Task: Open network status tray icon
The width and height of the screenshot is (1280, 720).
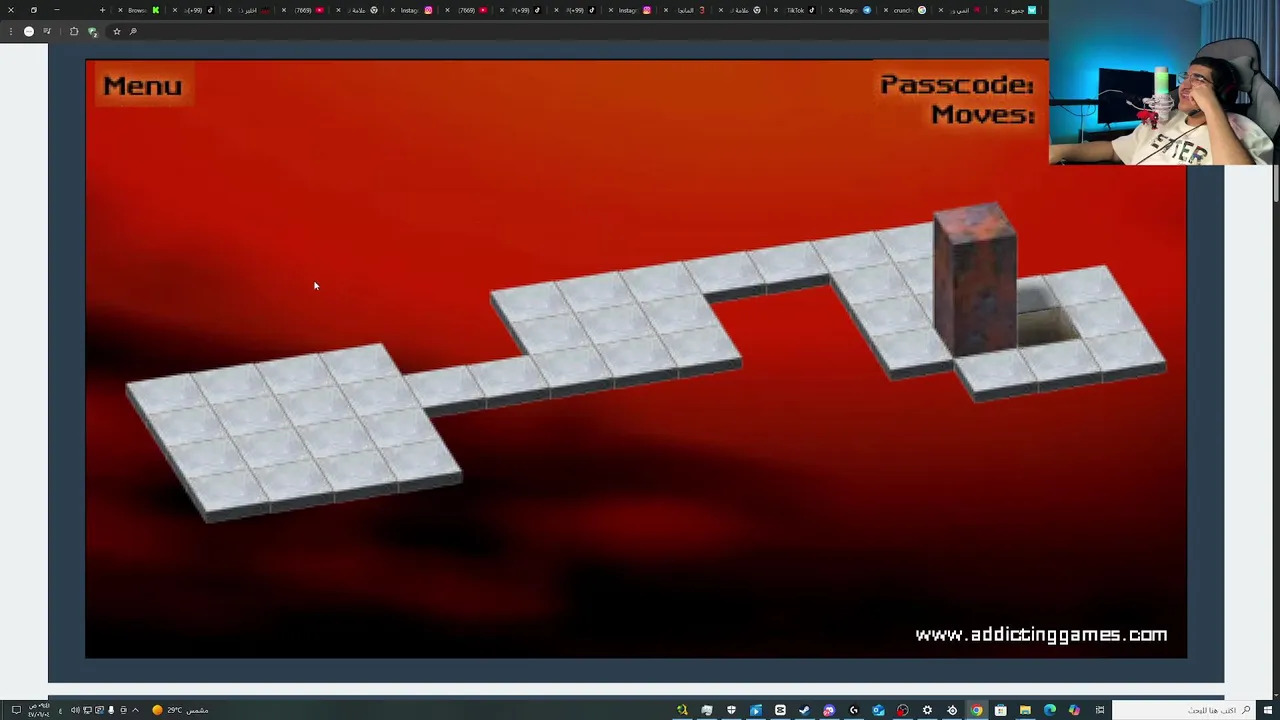Action: [x=87, y=710]
